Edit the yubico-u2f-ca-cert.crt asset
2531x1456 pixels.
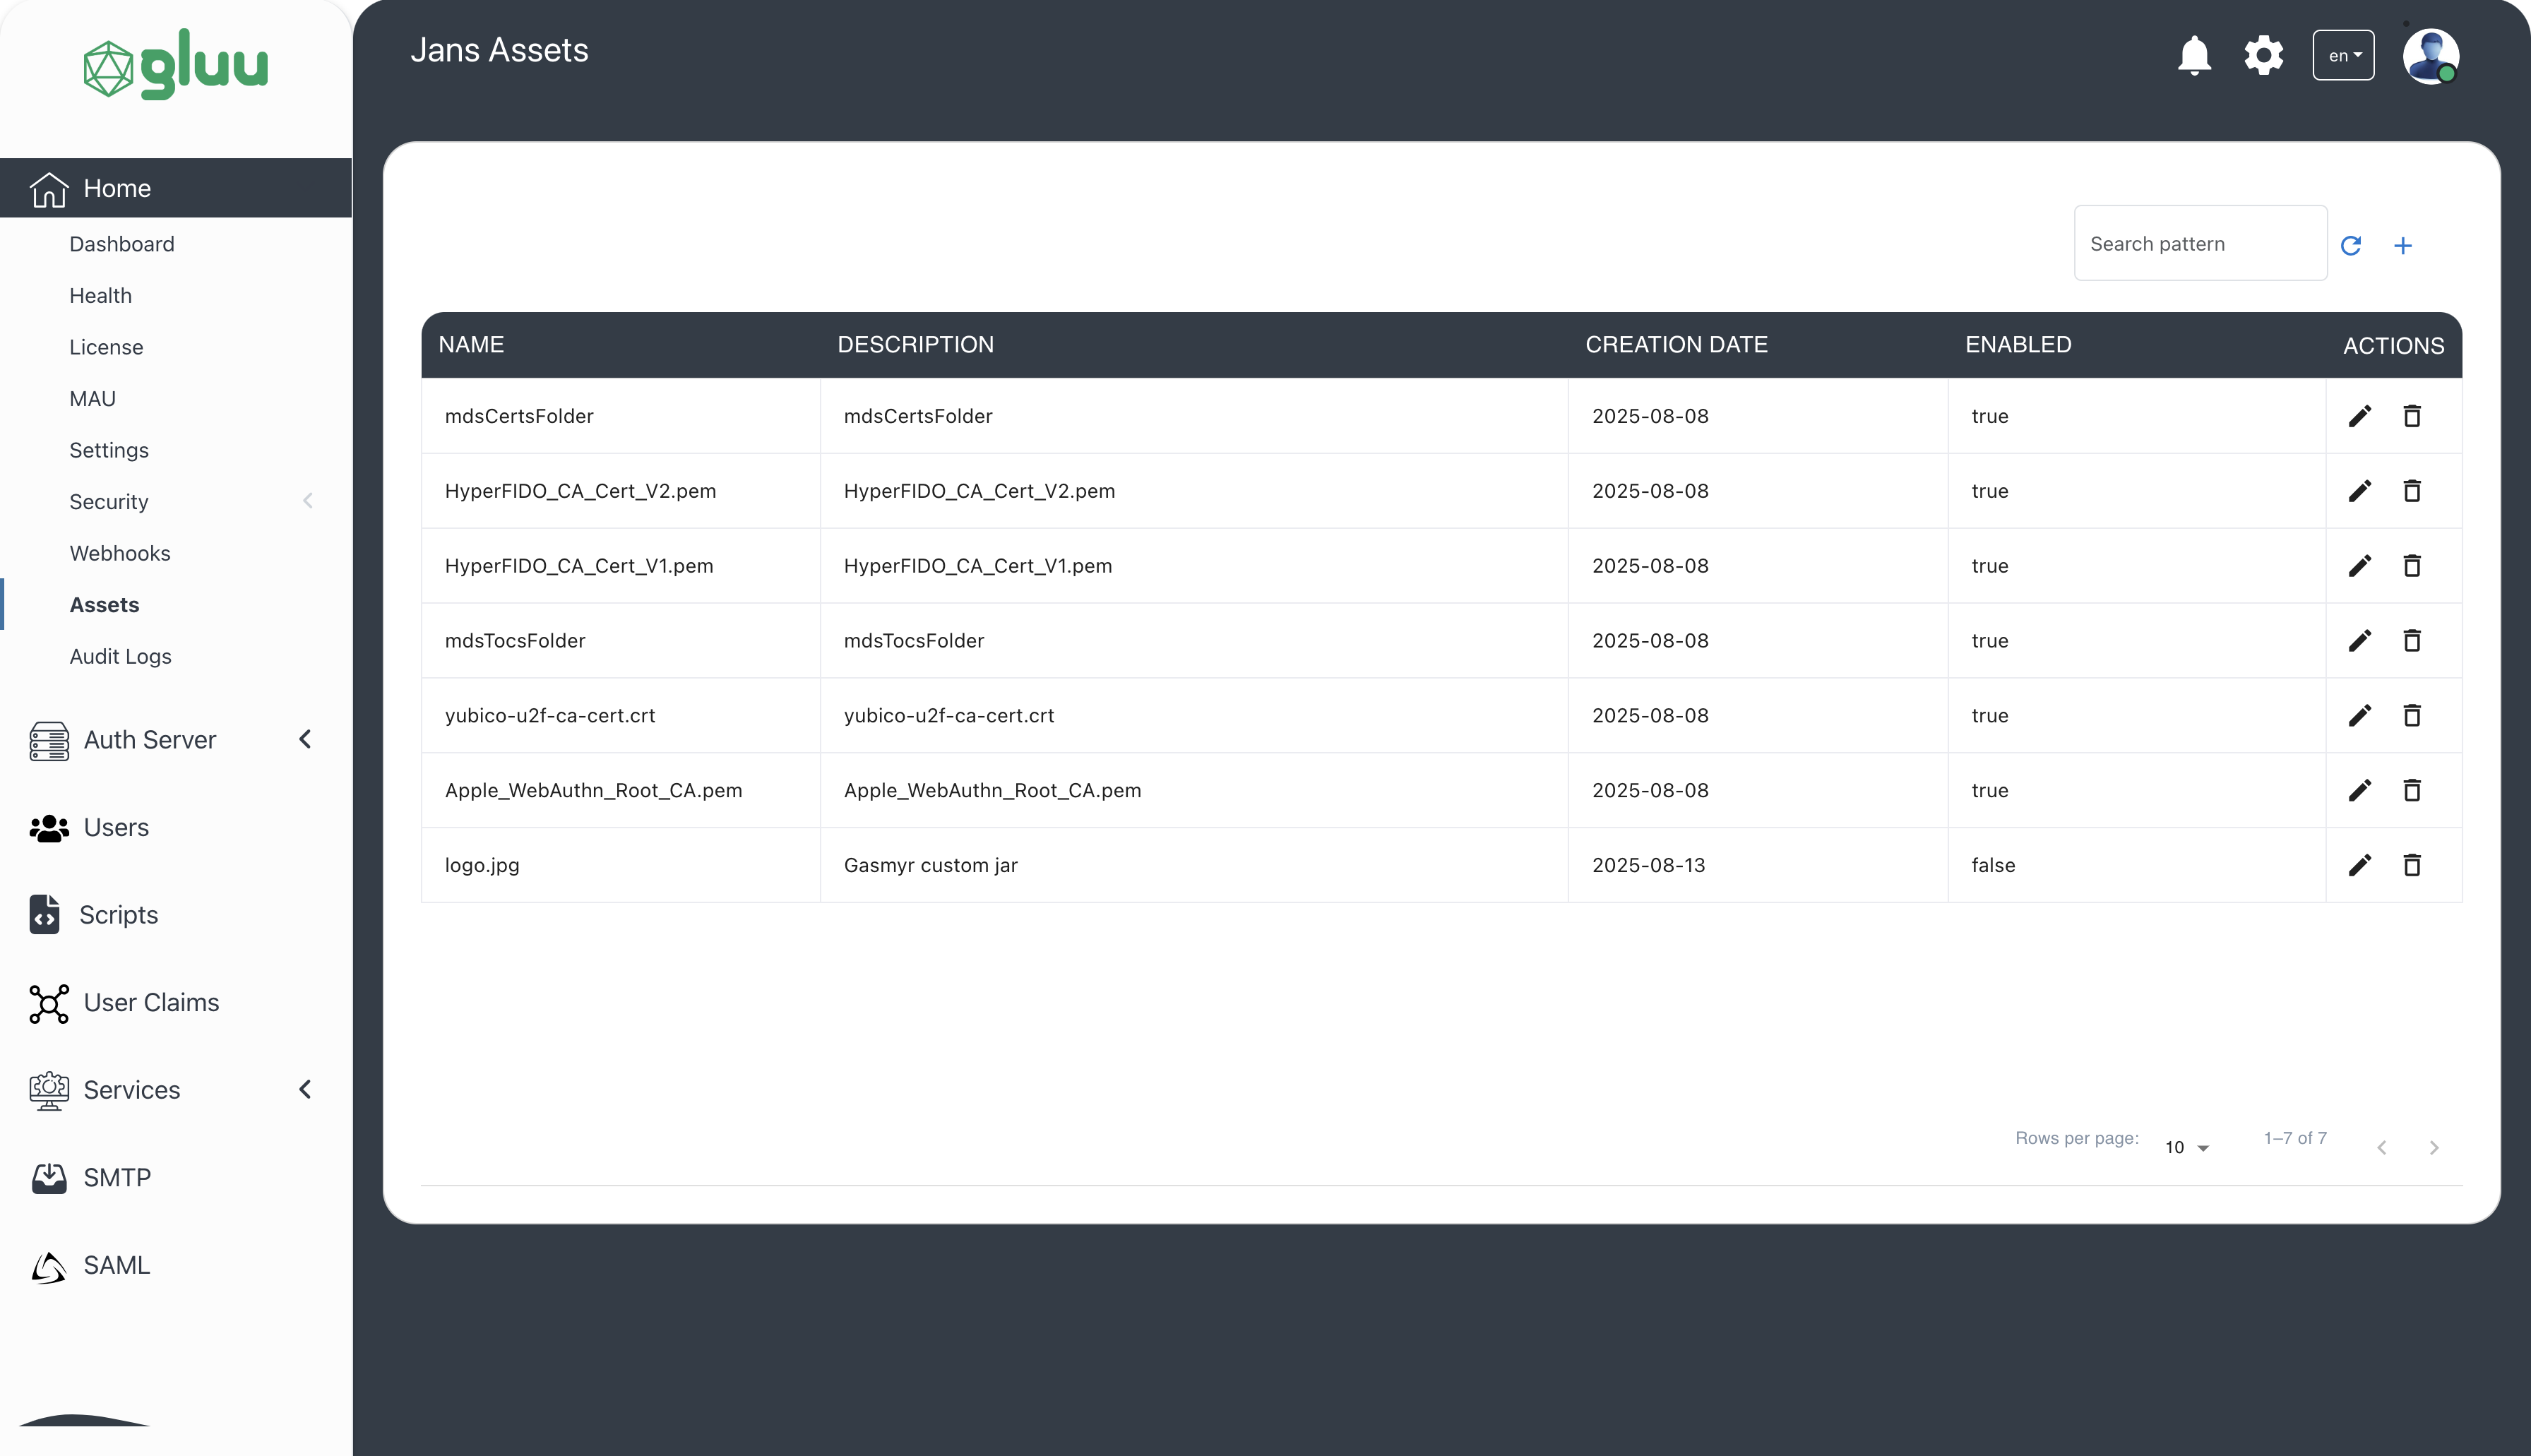[2360, 715]
